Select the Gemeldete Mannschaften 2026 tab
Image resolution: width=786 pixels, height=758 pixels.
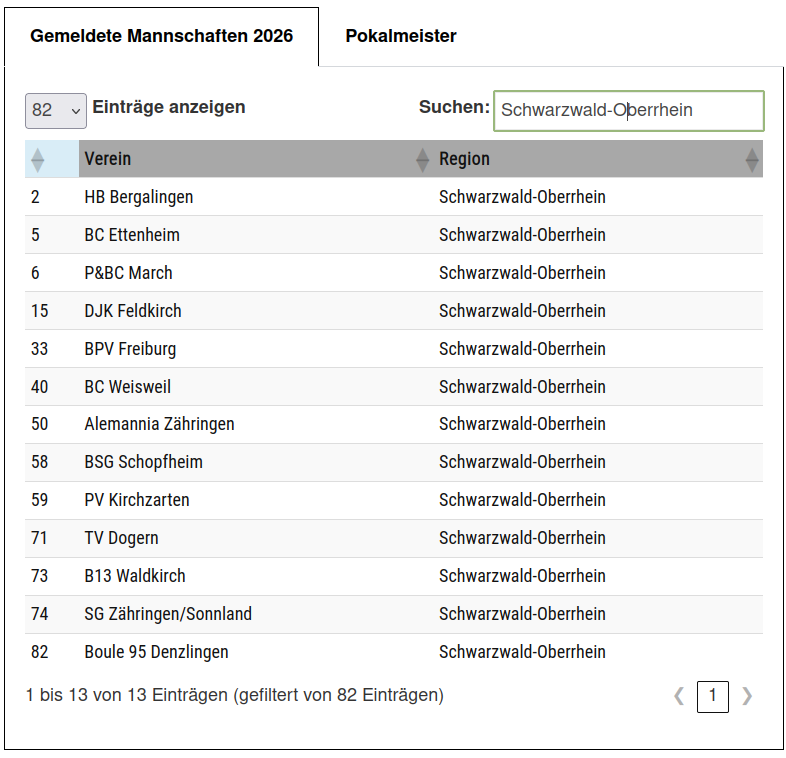tap(161, 36)
